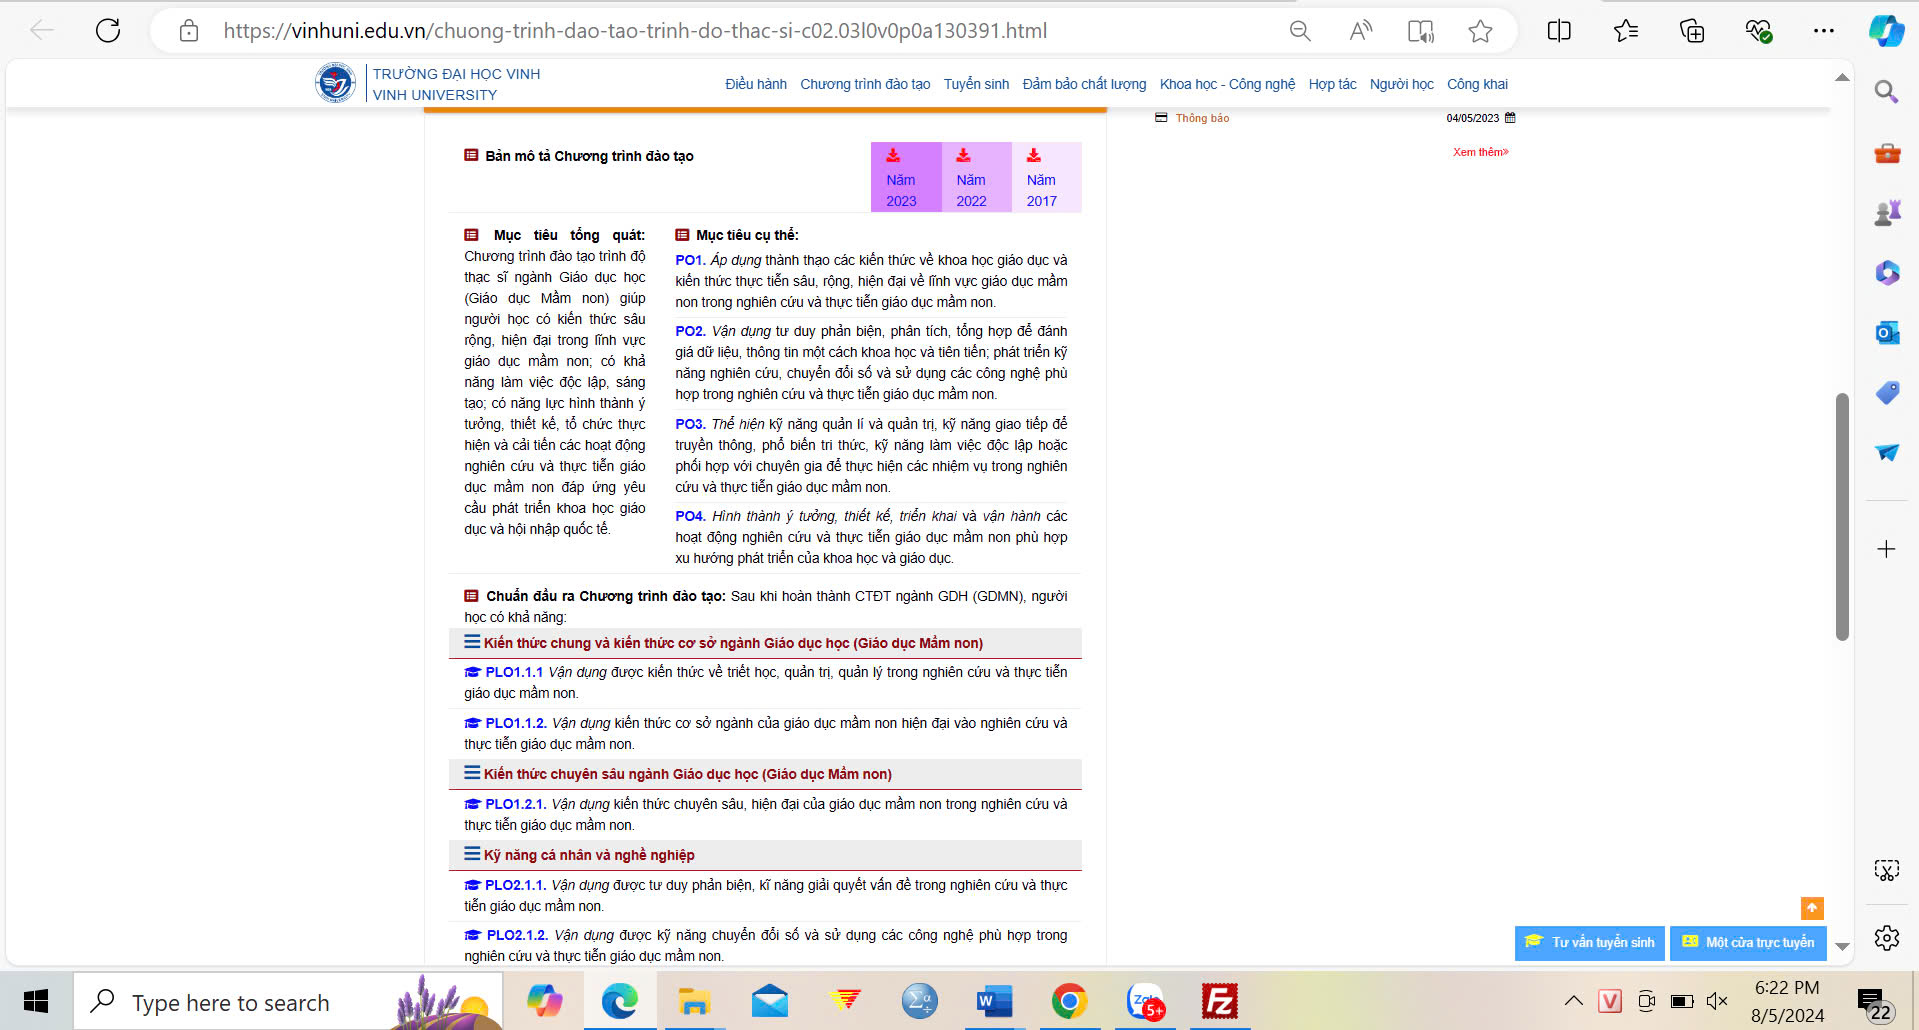Open the Đảm bảo chất lượng menu
This screenshot has height=1030, width=1919.
click(x=1084, y=84)
